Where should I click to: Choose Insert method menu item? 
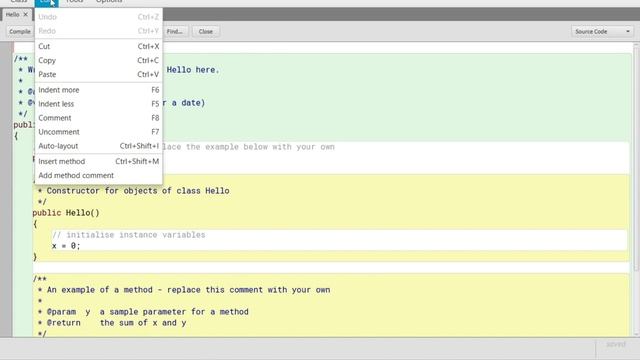(98, 161)
